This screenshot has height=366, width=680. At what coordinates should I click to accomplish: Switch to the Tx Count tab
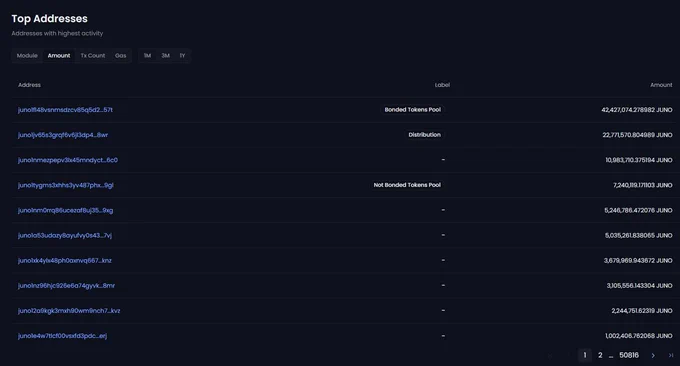pyautogui.click(x=93, y=56)
